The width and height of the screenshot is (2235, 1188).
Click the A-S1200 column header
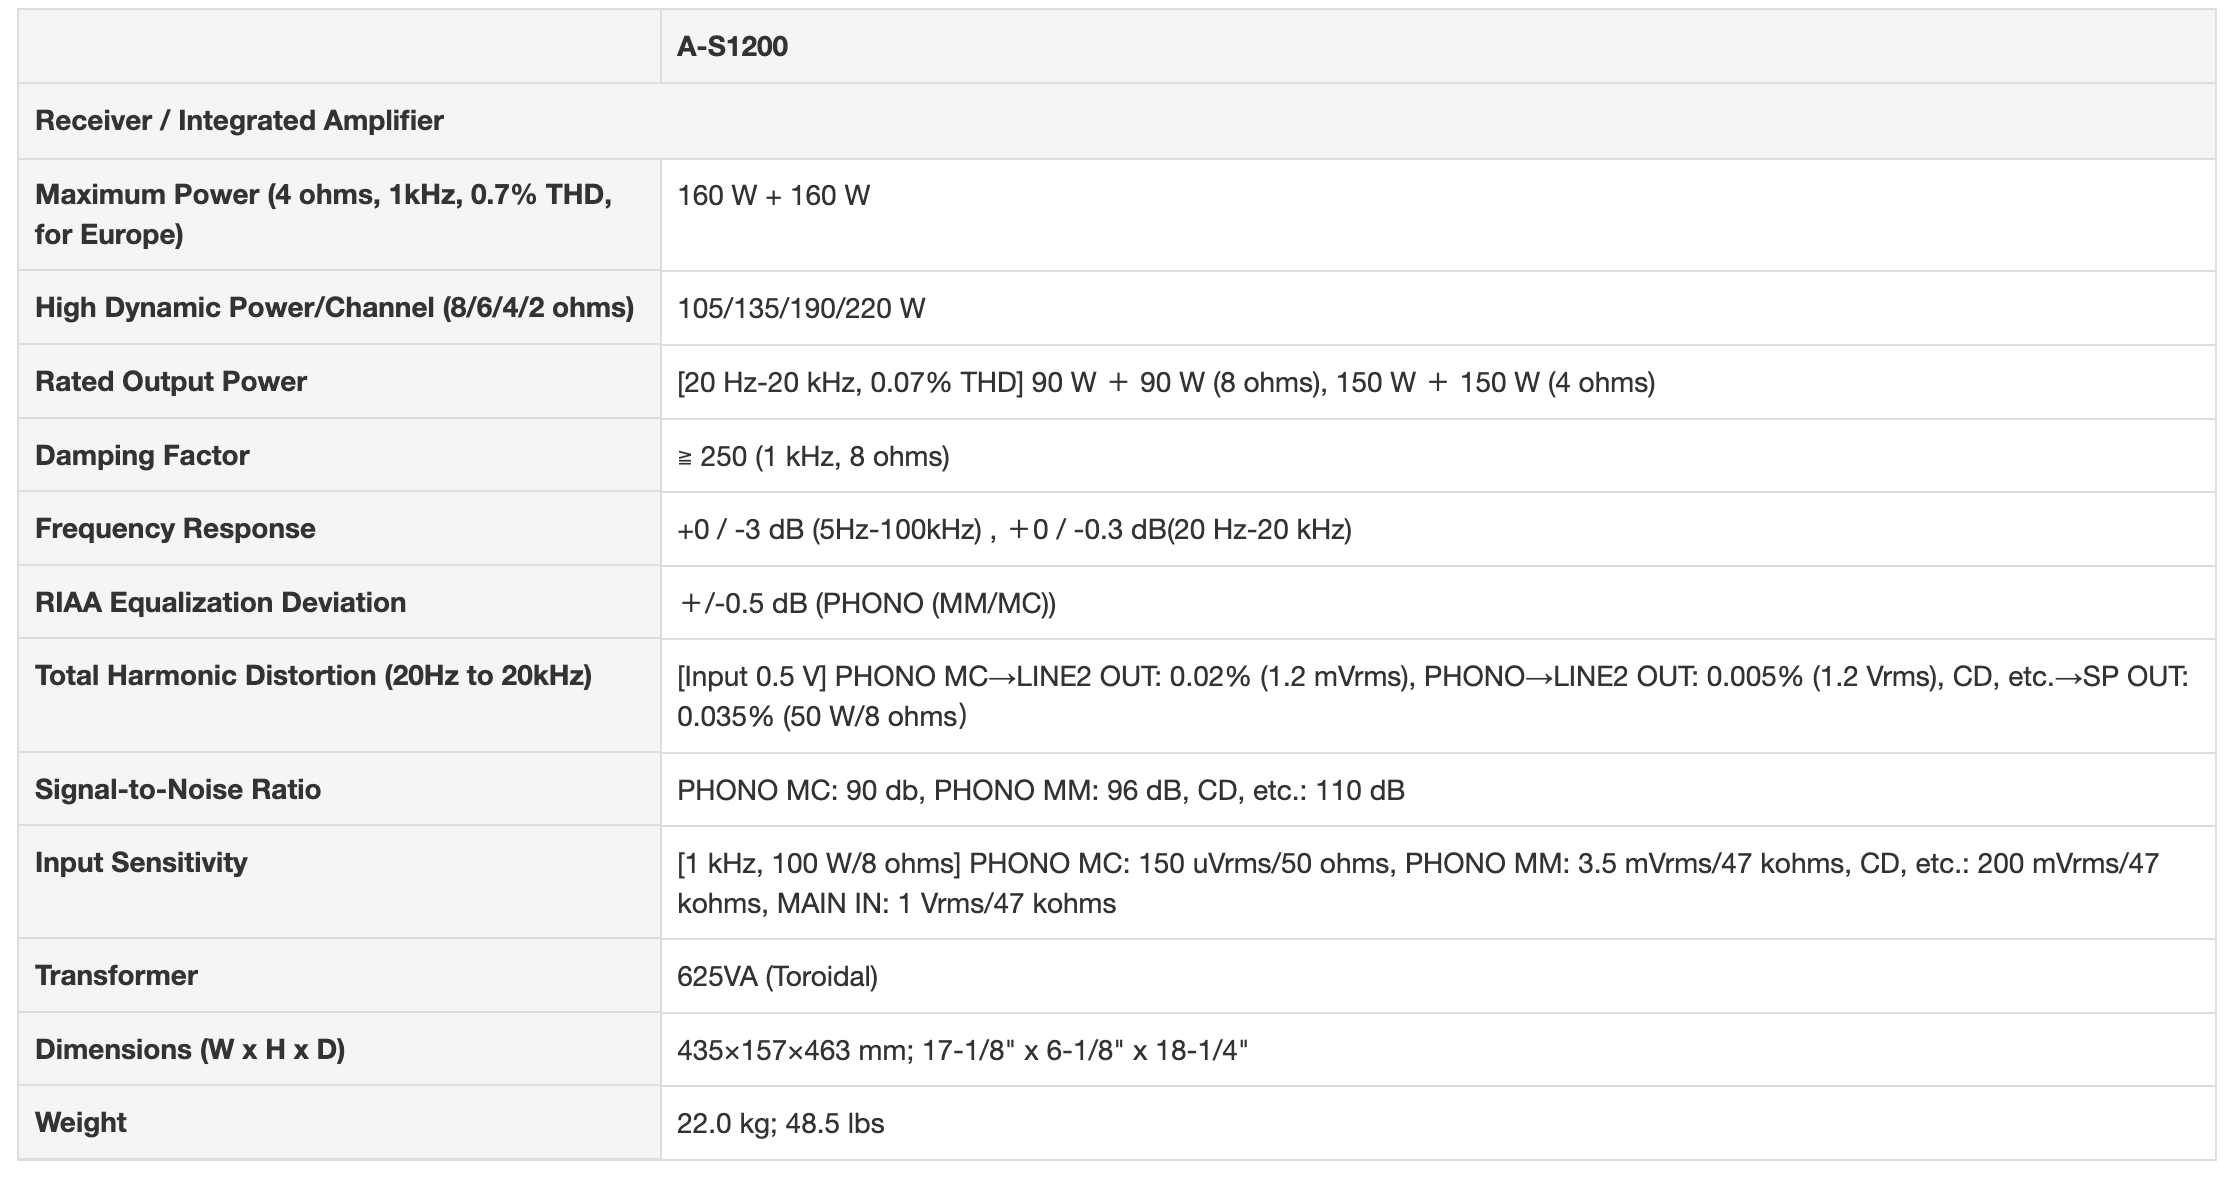732,47
